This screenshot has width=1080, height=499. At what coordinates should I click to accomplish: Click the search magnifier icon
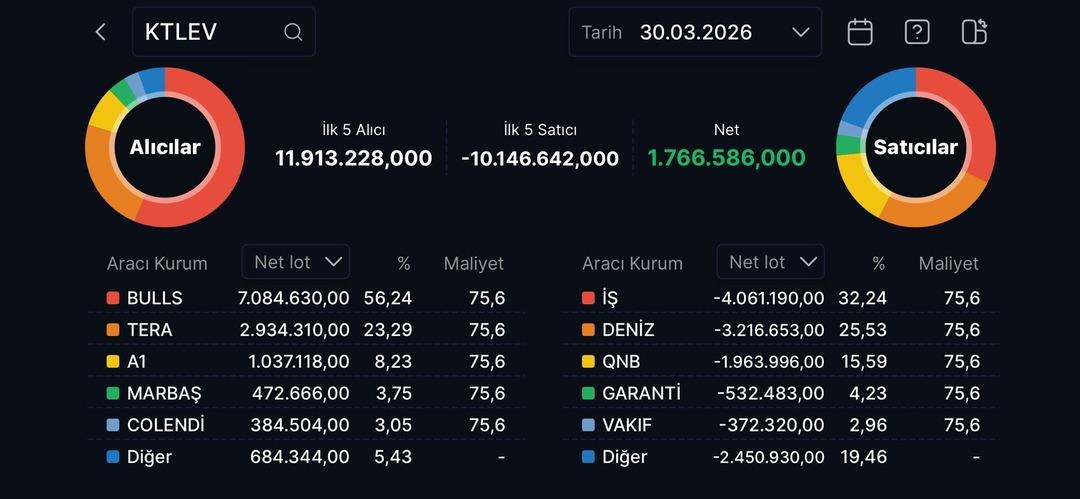coord(293,32)
